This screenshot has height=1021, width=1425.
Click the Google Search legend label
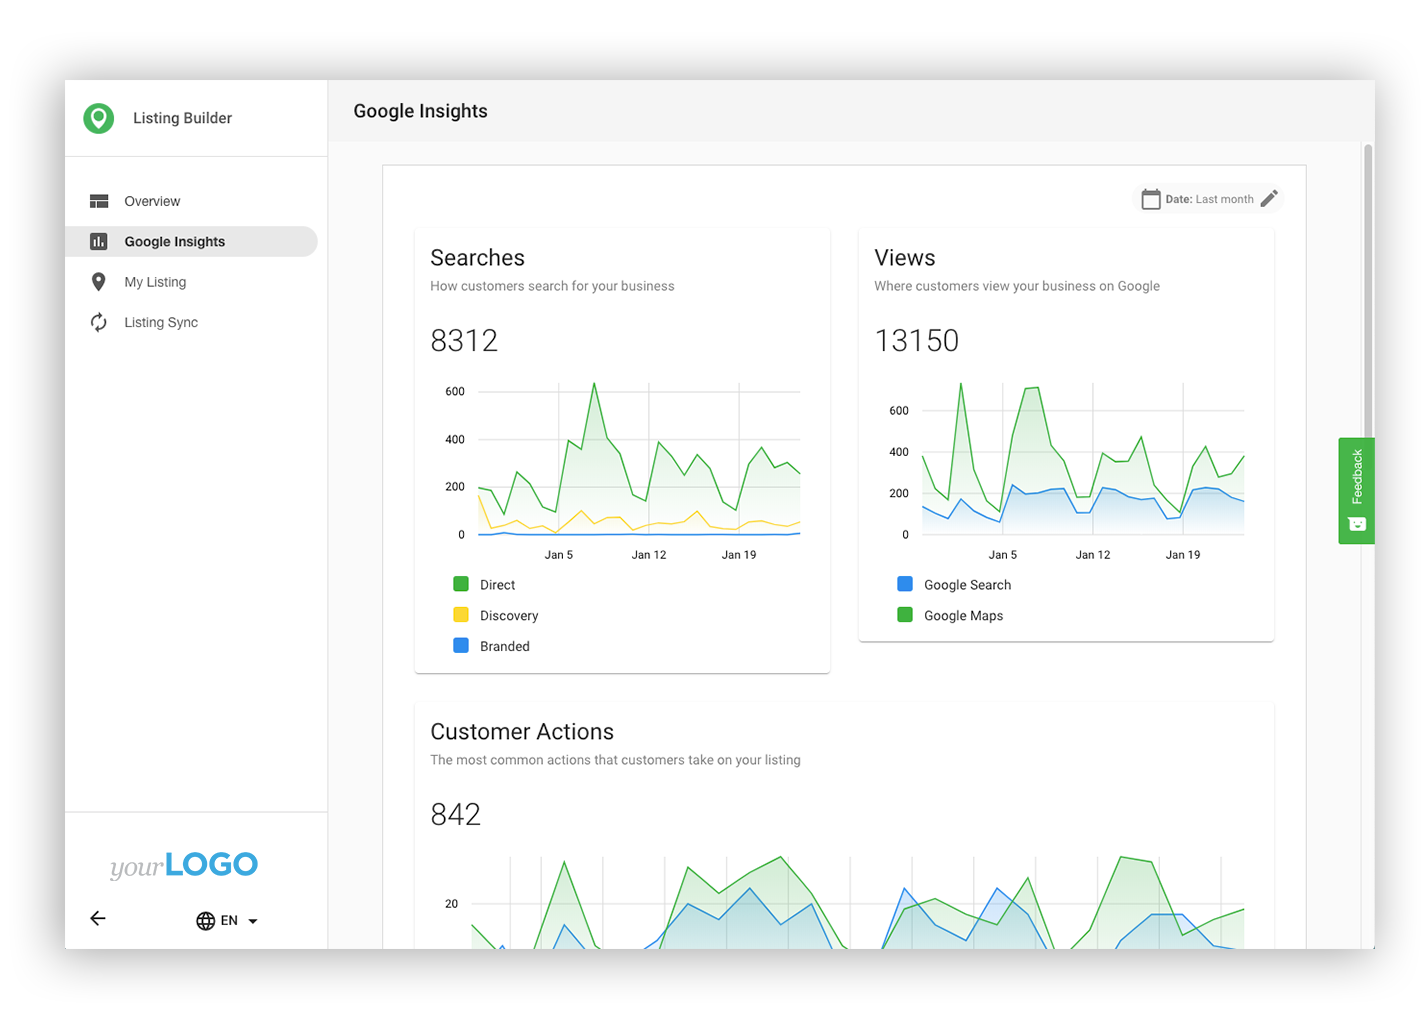tap(967, 585)
